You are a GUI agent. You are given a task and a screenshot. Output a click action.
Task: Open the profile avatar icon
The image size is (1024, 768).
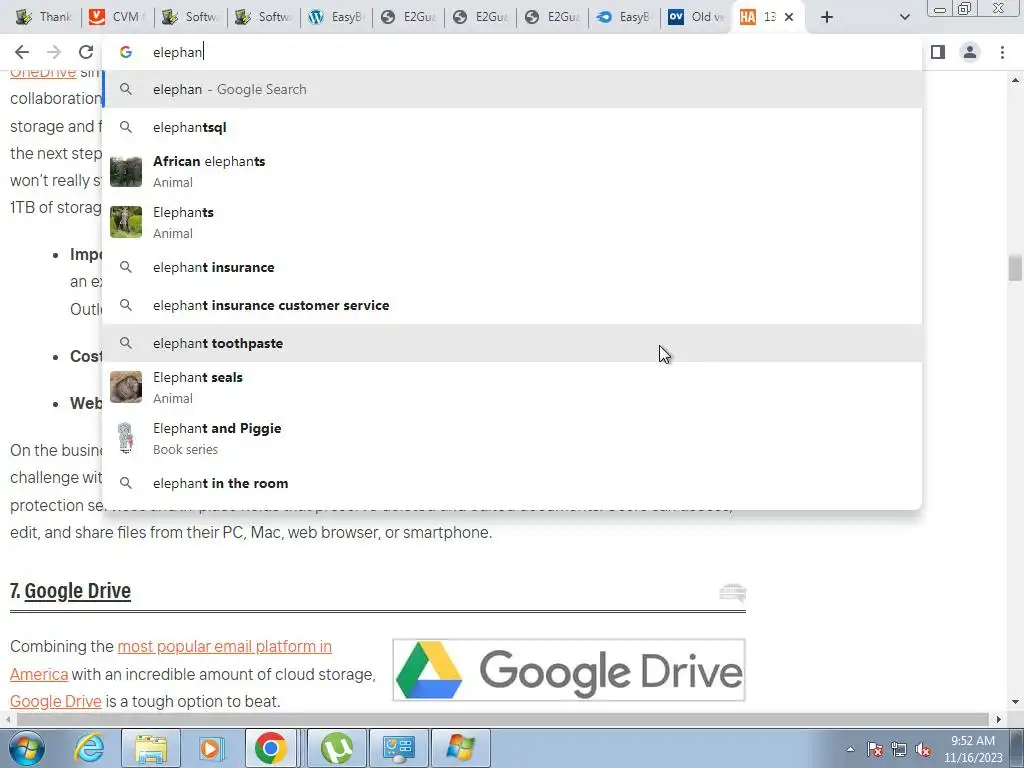tap(970, 52)
